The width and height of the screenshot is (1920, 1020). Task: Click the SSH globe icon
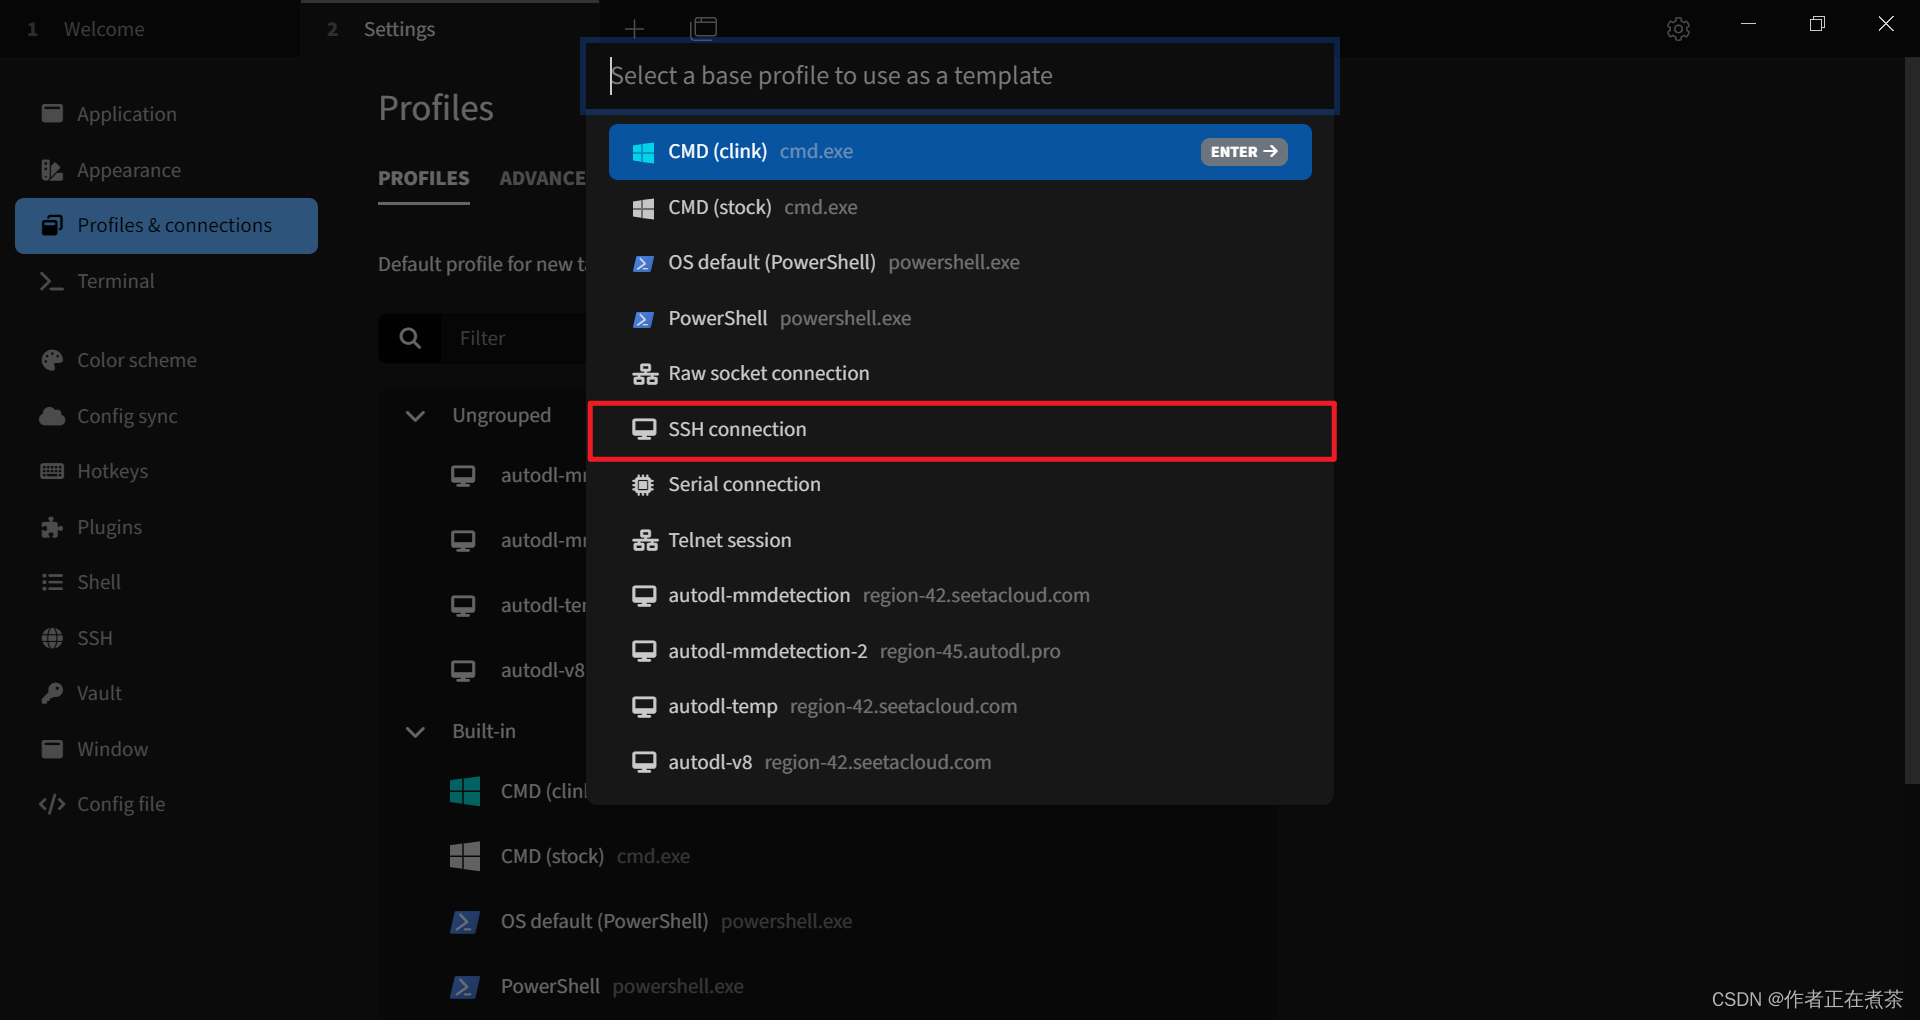pos(52,638)
